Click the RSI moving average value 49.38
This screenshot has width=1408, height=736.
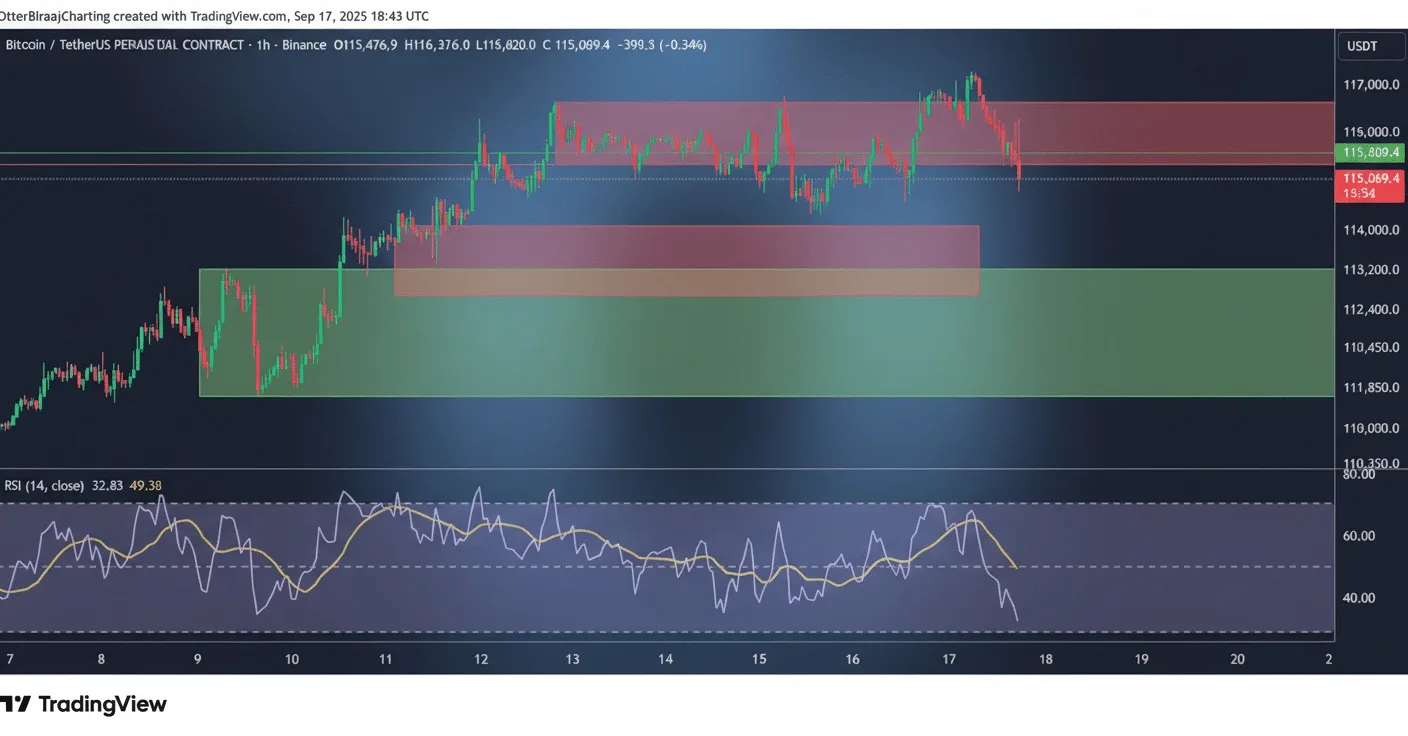(x=146, y=486)
